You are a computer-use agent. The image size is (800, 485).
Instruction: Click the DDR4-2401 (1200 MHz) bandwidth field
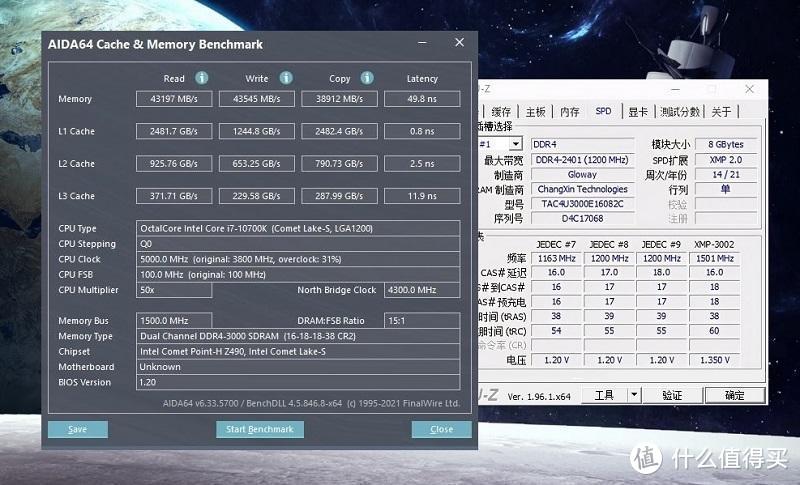pyautogui.click(x=582, y=160)
